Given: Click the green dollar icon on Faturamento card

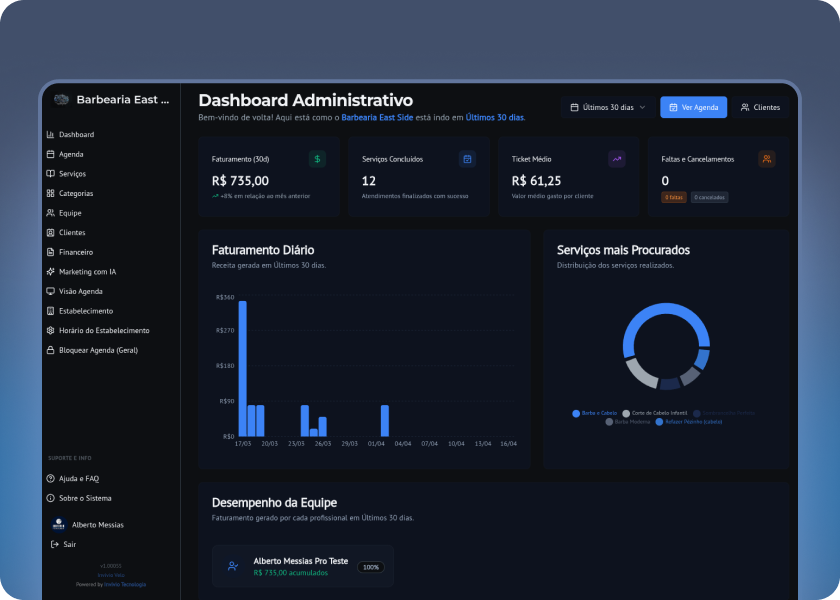Looking at the screenshot, I should (x=317, y=159).
